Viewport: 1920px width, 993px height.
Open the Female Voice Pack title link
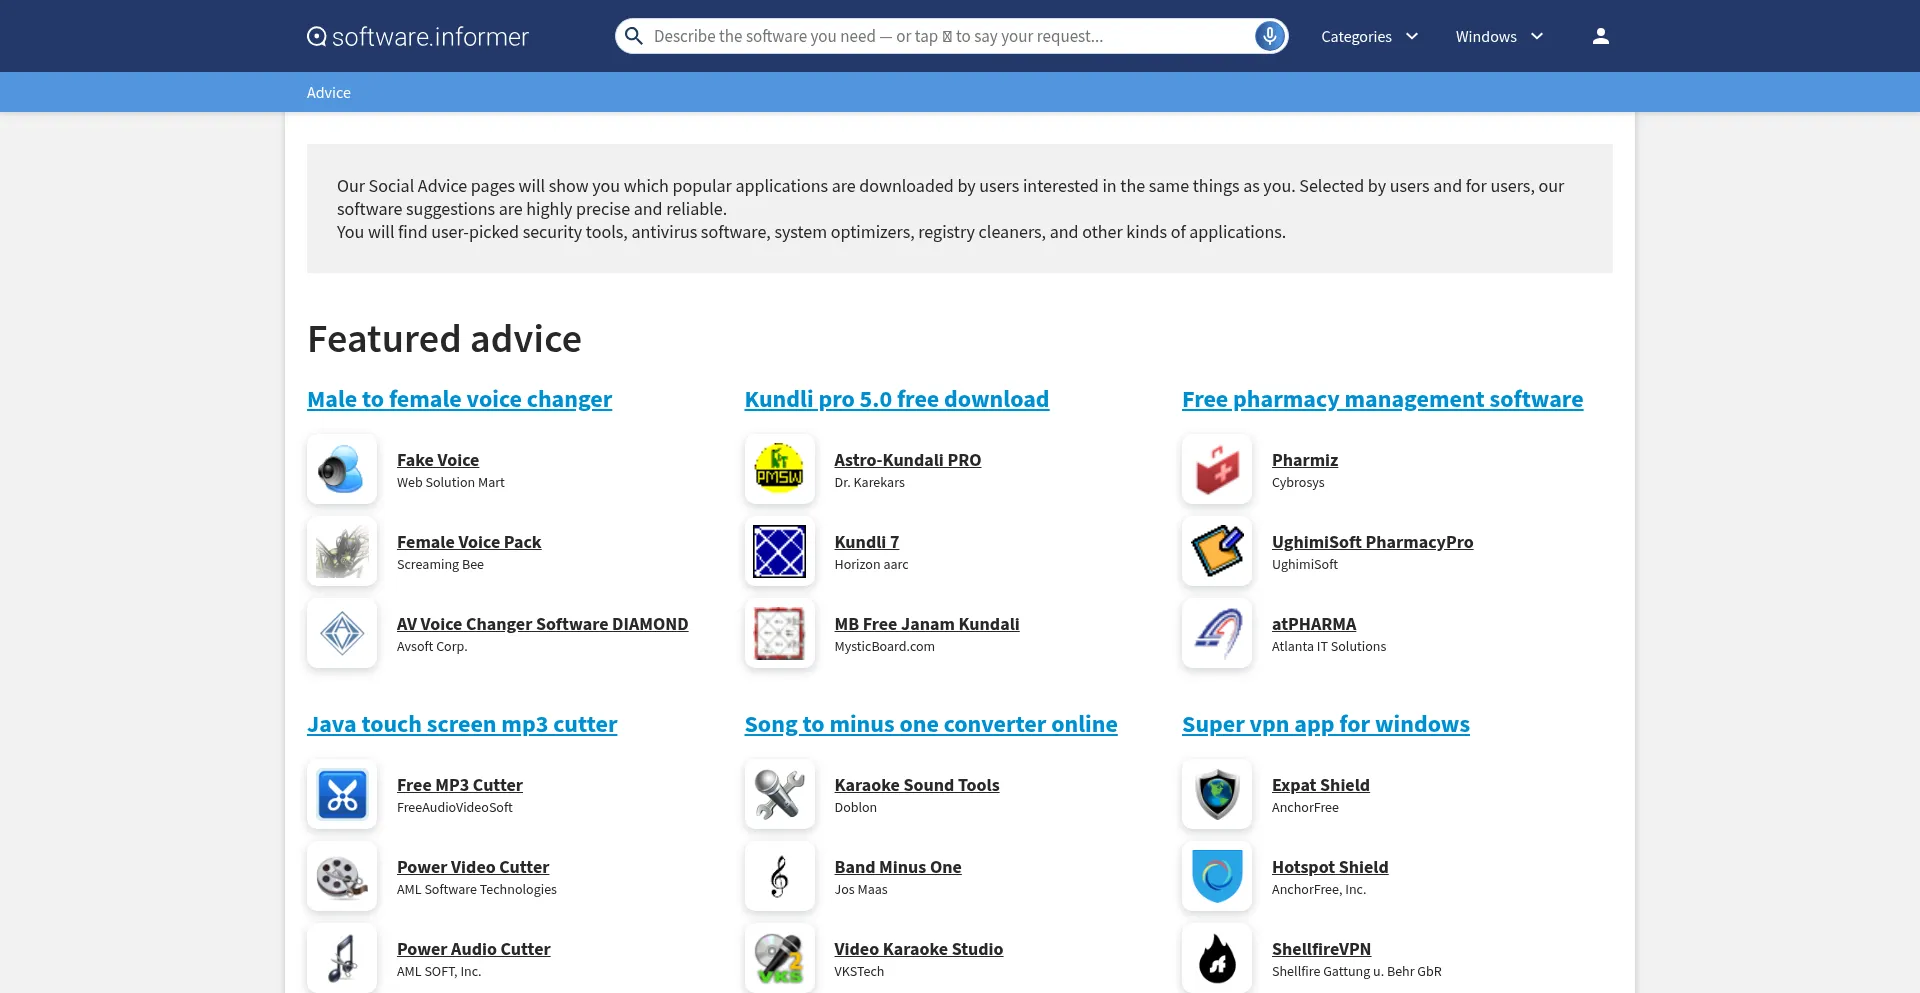point(469,542)
